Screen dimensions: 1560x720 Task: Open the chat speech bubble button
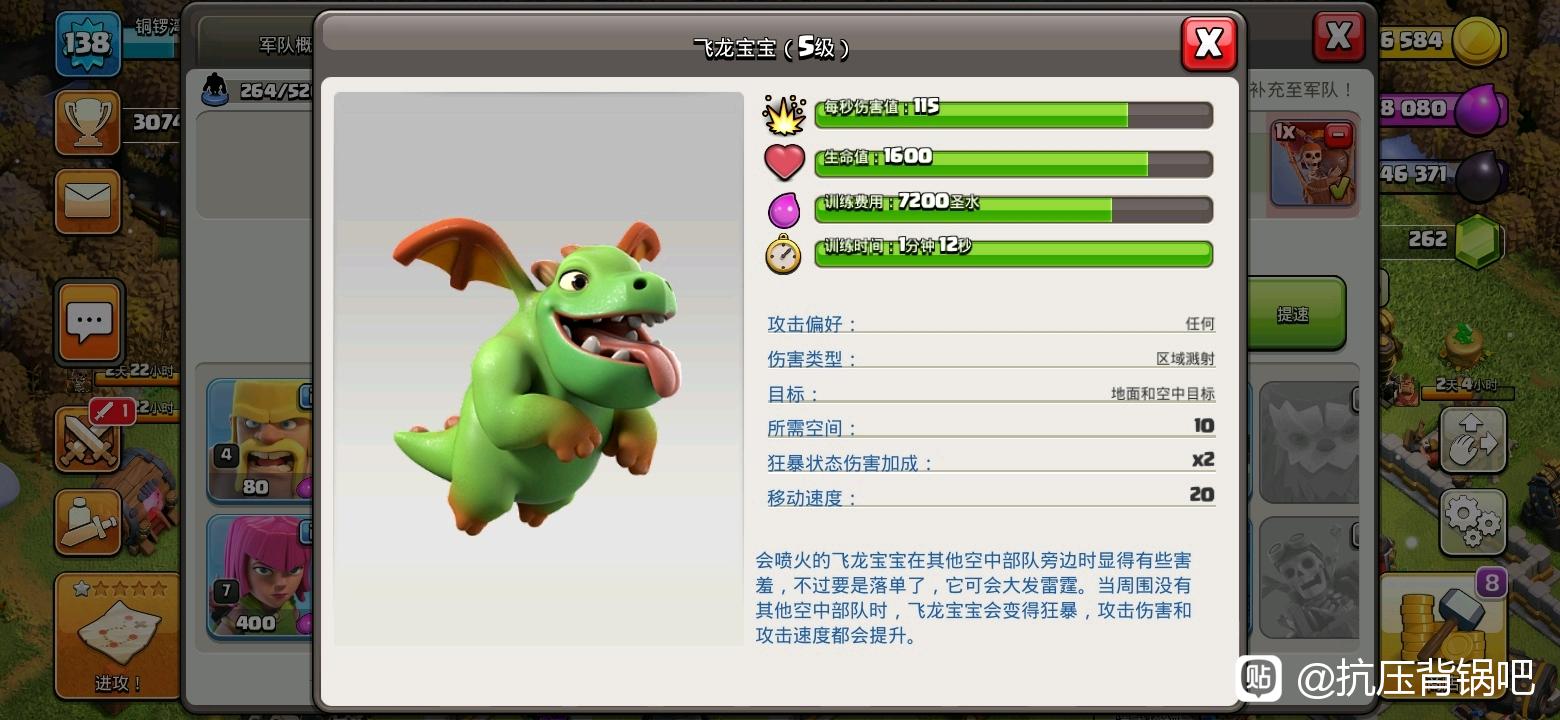point(90,322)
